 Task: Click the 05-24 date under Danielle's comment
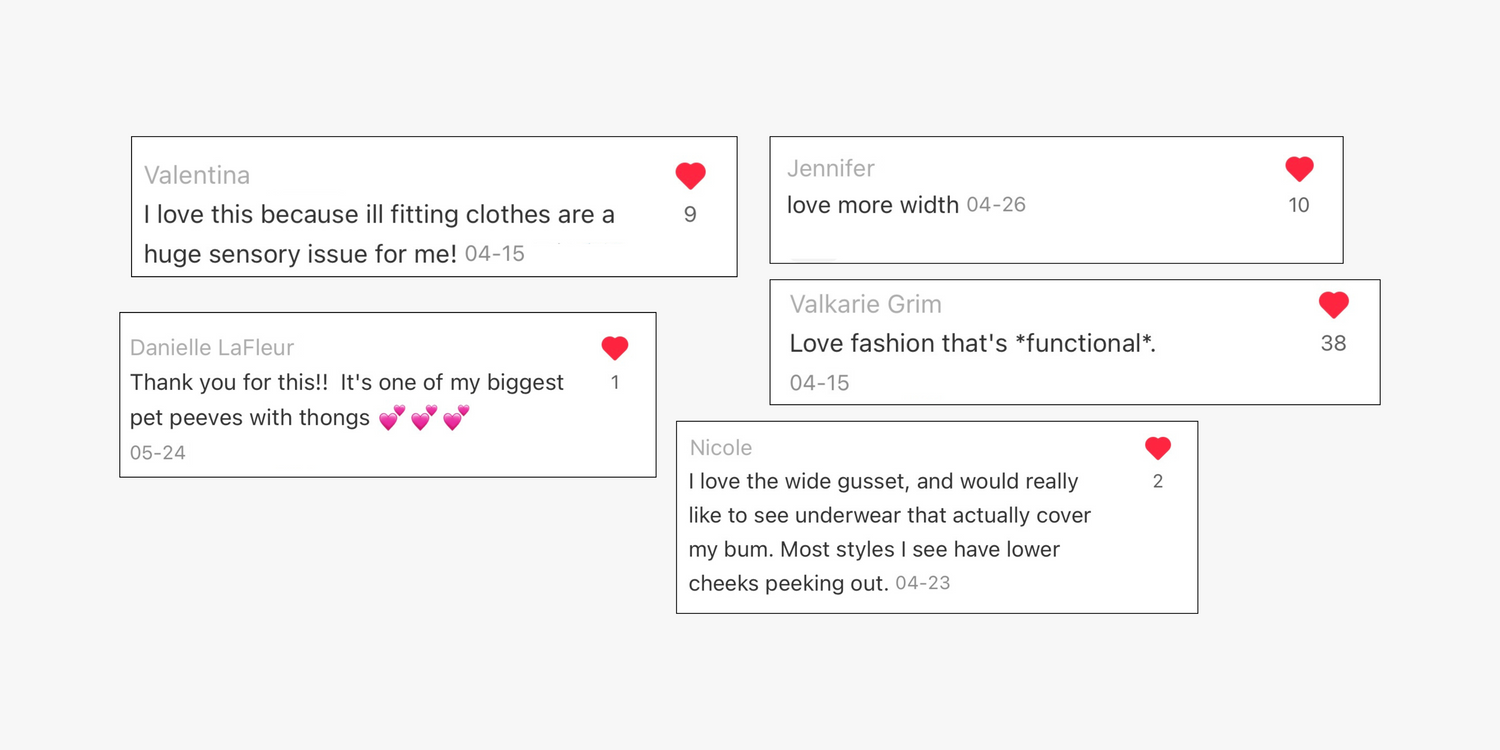coord(158,453)
